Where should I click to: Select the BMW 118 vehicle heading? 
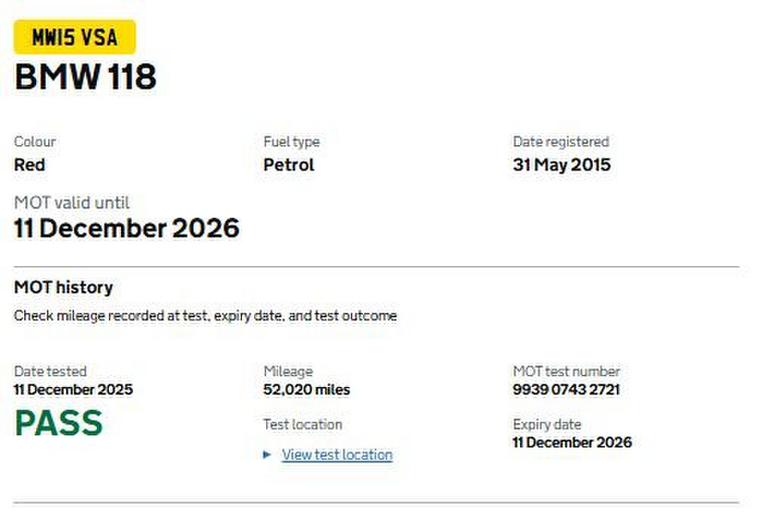(x=85, y=77)
